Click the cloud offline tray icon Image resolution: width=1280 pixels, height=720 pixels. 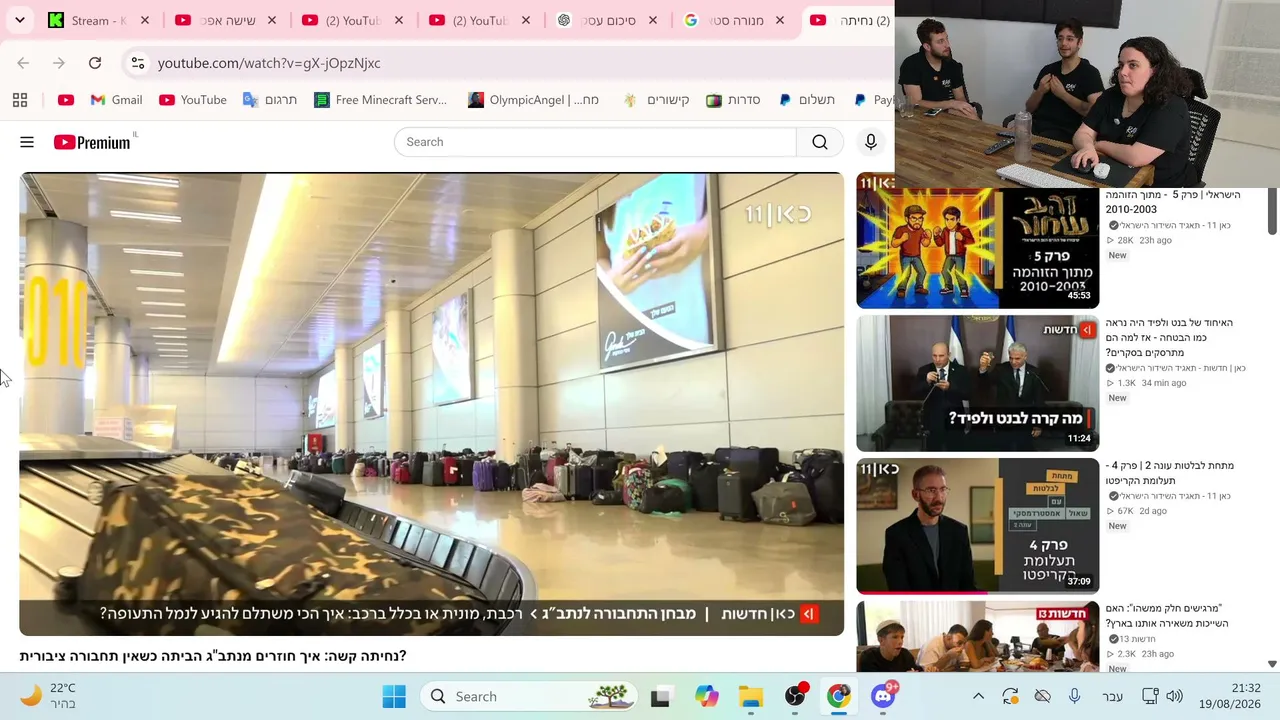1043,697
